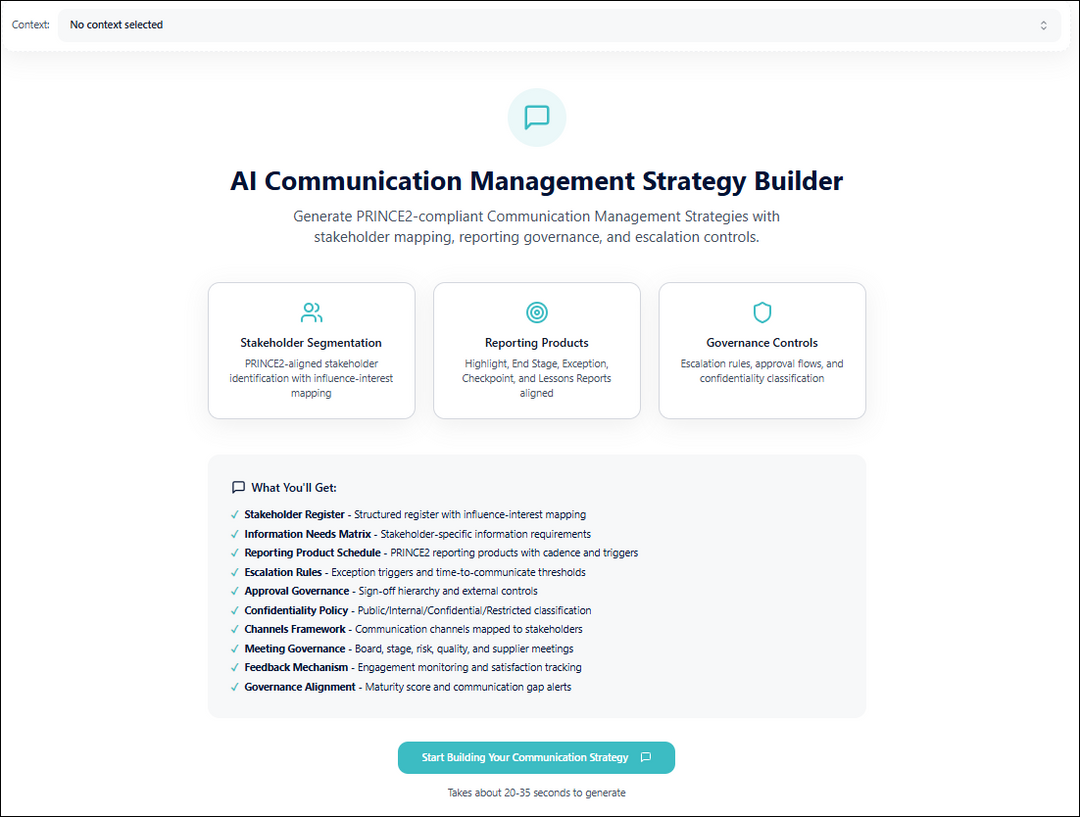Click the up-down chevron in Context field
Screen dimensions: 1080x817
pyautogui.click(x=1043, y=25)
